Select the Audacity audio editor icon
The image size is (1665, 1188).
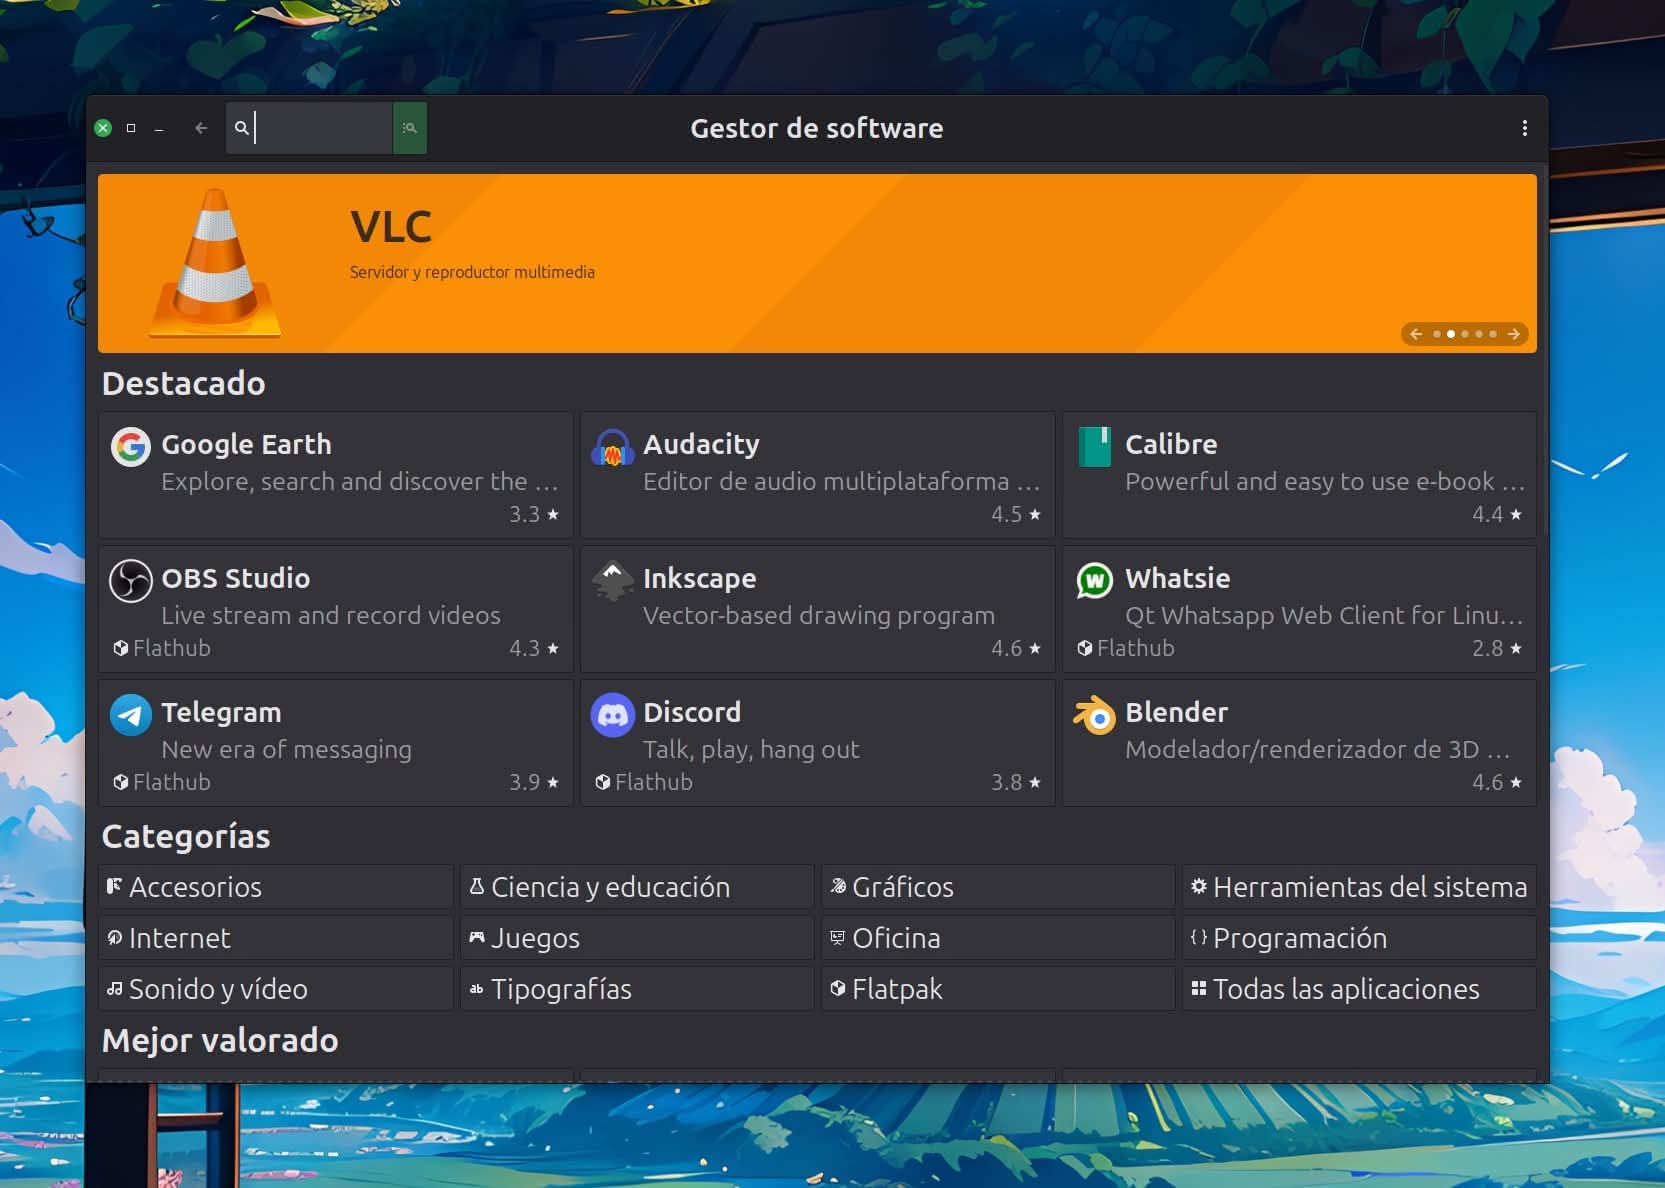(612, 447)
